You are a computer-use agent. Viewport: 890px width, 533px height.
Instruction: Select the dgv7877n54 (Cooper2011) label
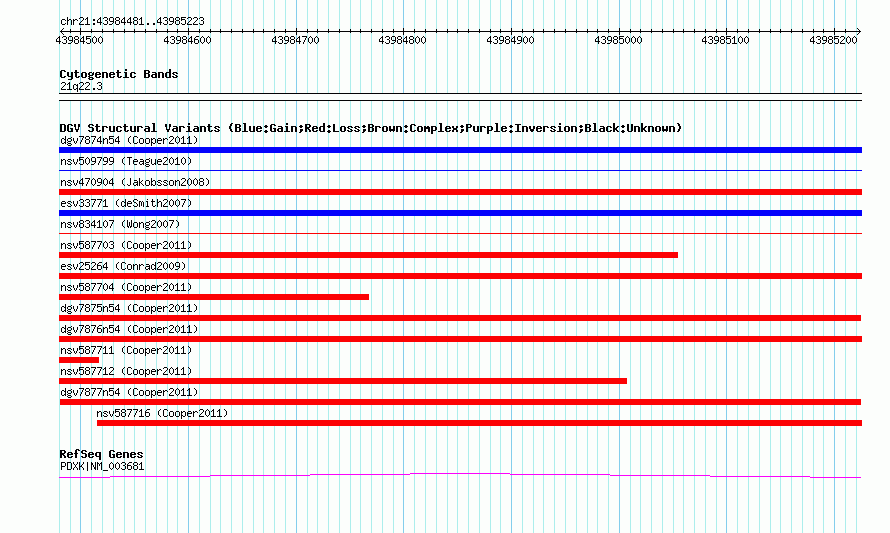(129, 392)
